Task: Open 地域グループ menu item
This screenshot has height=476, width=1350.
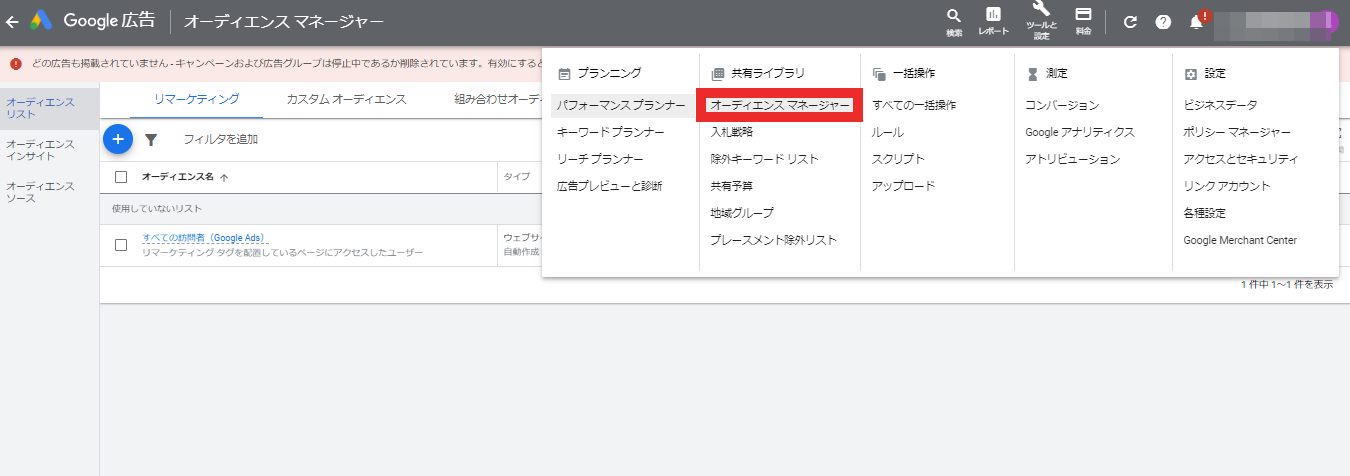Action: (x=742, y=213)
